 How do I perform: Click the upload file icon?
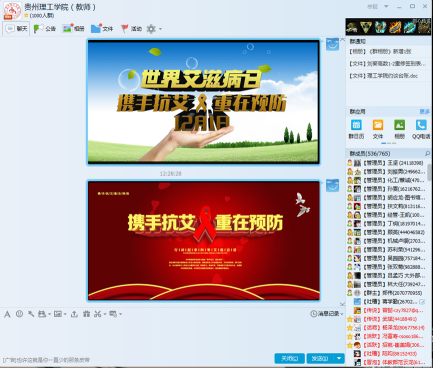(x=74, y=314)
